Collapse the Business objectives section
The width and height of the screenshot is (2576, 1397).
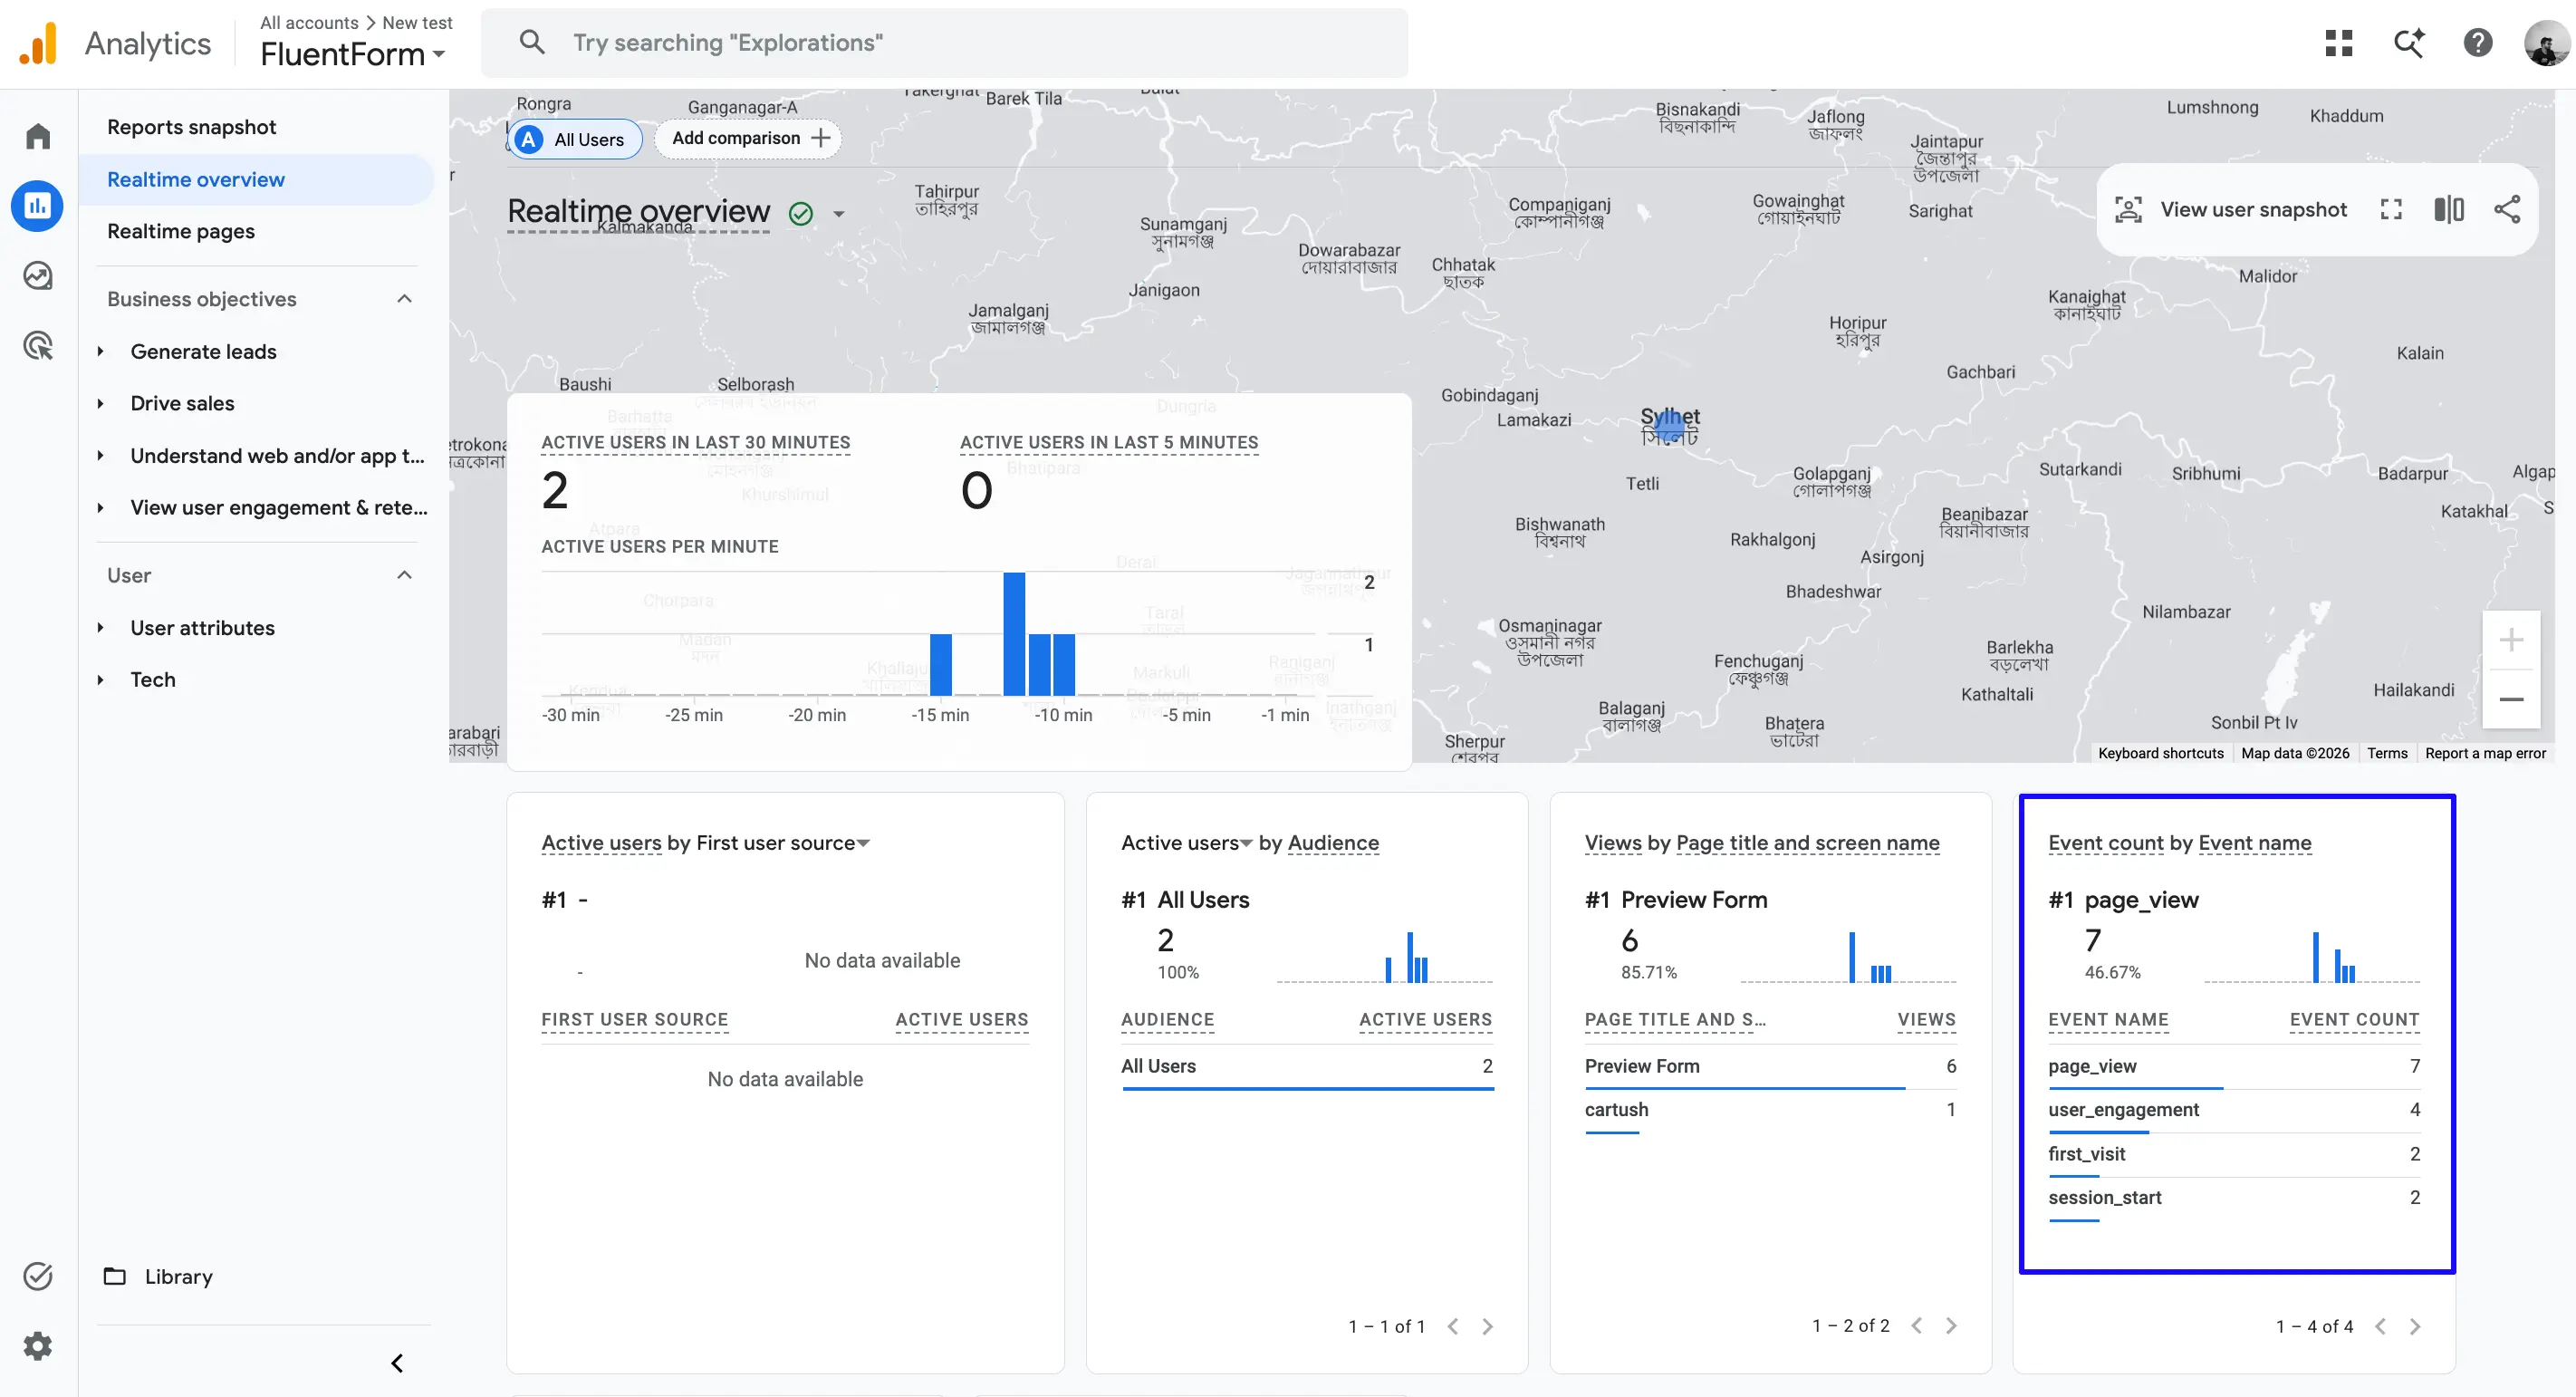point(404,299)
